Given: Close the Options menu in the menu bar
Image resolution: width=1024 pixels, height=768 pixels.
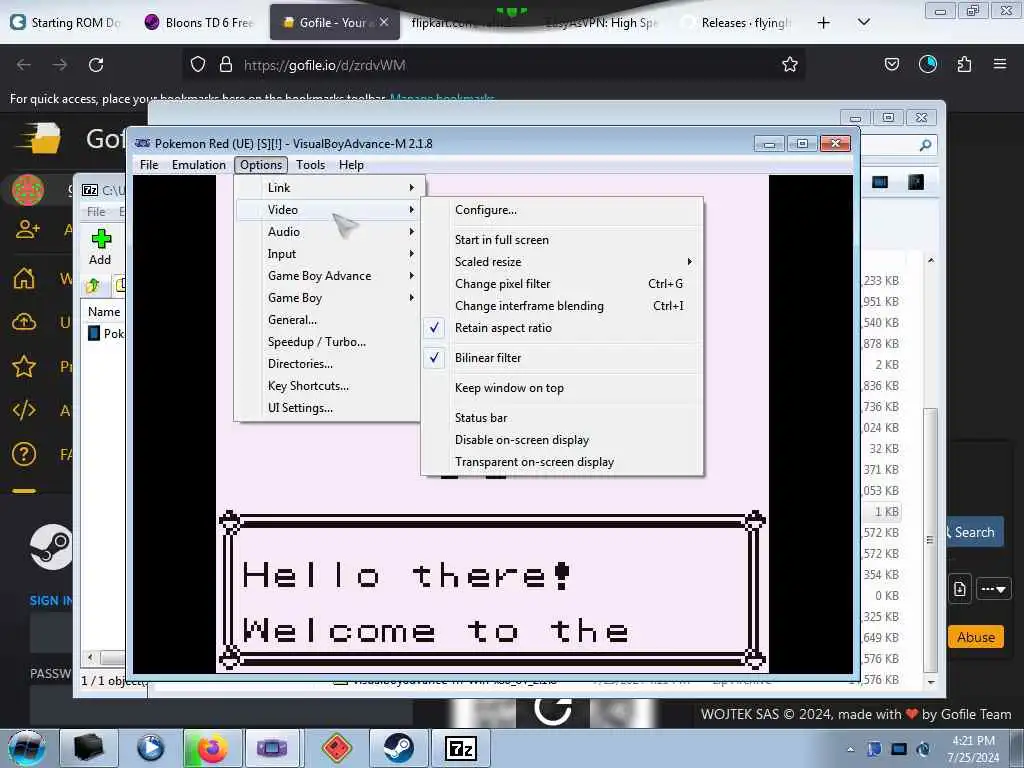Looking at the screenshot, I should (x=261, y=165).
